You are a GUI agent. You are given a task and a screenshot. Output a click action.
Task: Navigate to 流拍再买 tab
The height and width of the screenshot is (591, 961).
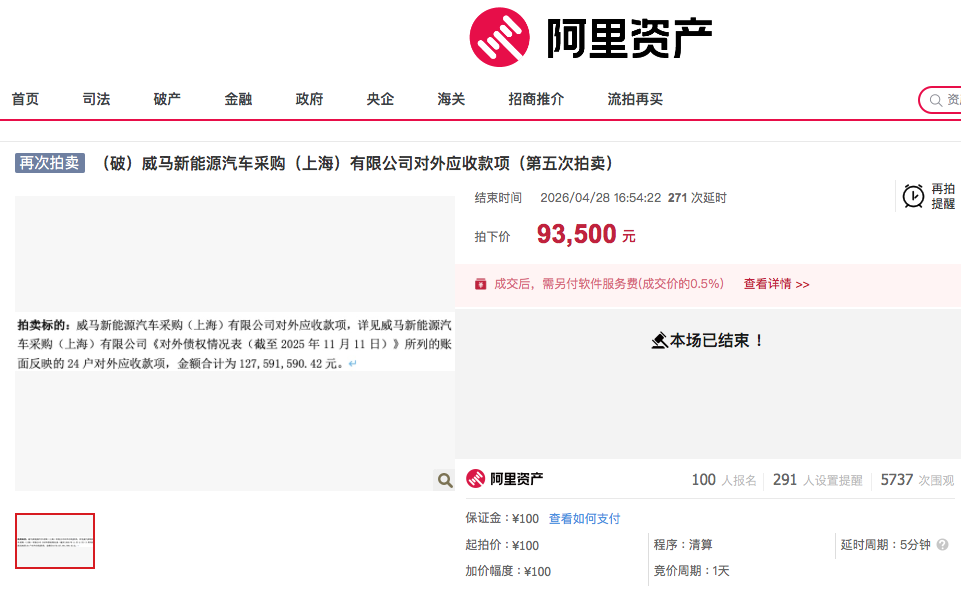[x=635, y=99]
